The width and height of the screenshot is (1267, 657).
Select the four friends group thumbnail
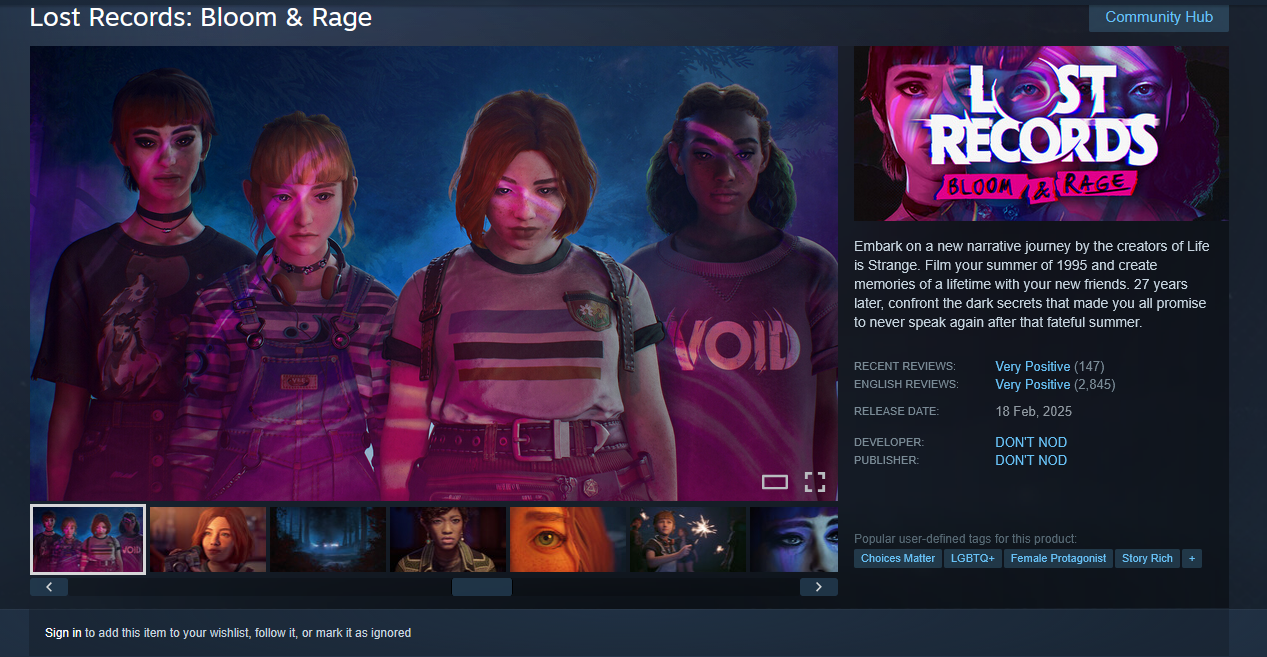pos(88,539)
